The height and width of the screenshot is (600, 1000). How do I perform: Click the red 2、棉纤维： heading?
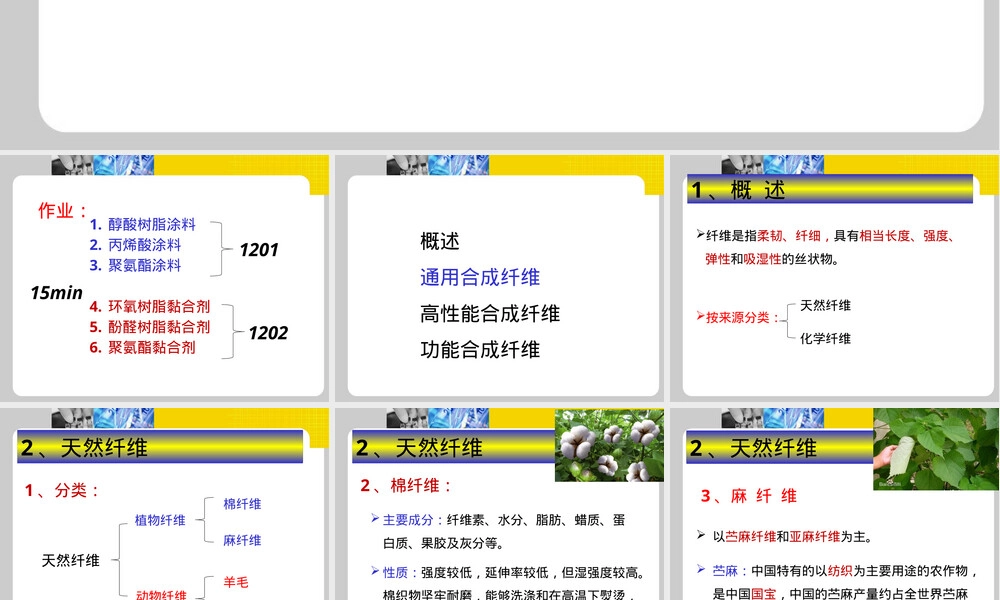click(x=407, y=486)
